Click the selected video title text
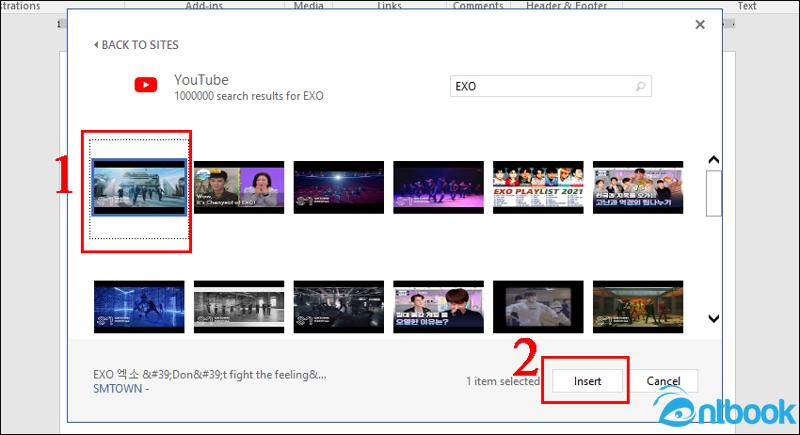The image size is (800, 435). 210,374
